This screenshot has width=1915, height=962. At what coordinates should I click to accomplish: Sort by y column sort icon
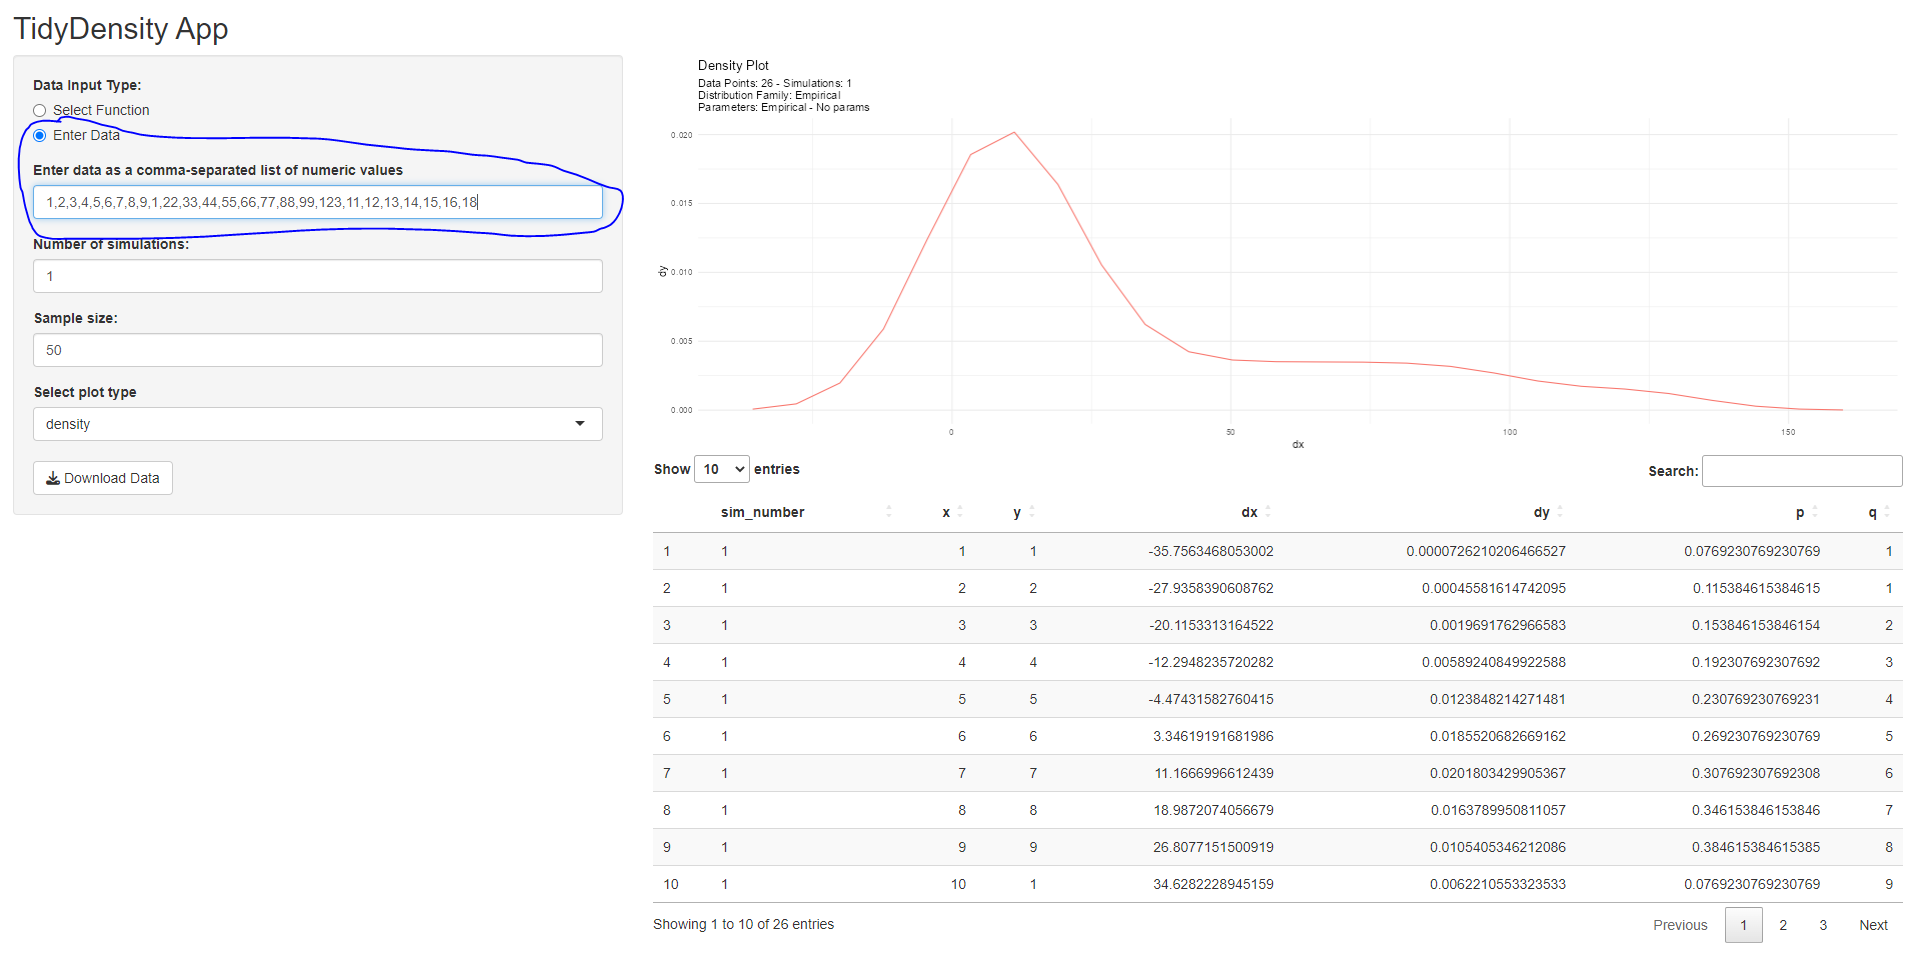click(x=1032, y=512)
